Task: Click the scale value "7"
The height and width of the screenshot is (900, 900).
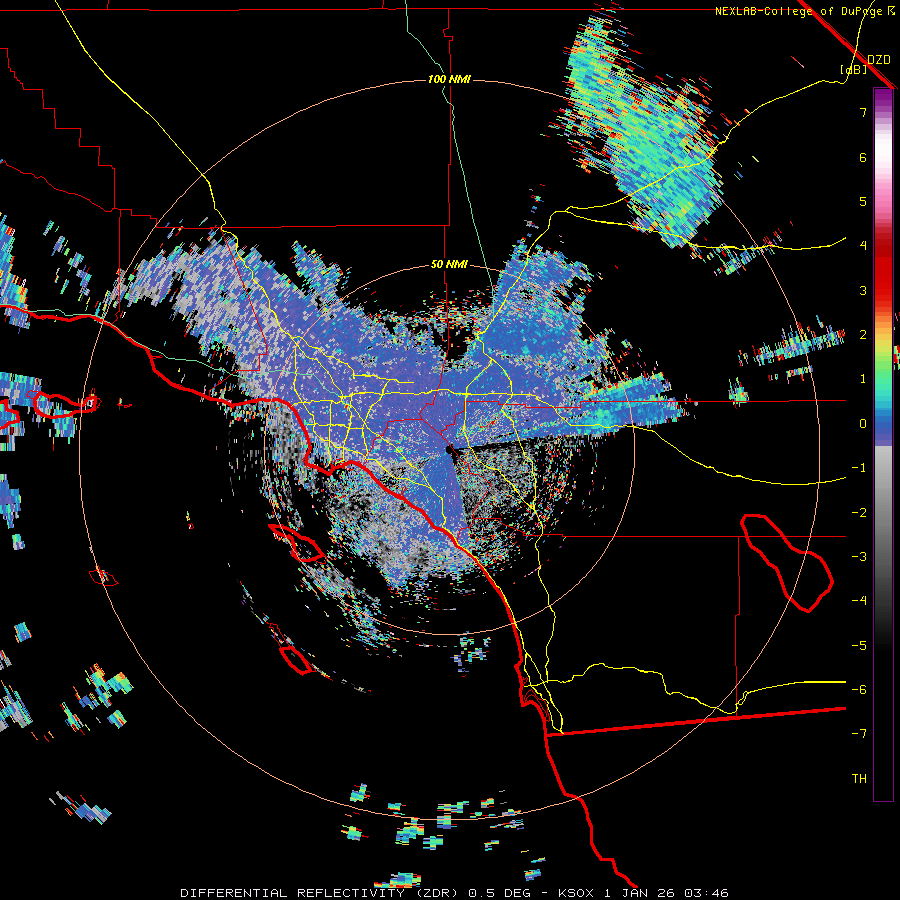Action: 863,112
